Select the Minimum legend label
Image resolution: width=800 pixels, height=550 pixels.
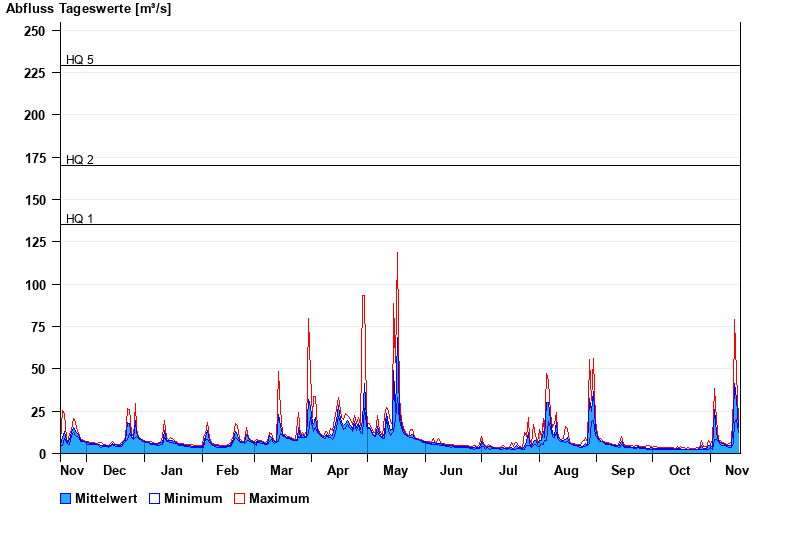[x=193, y=498]
